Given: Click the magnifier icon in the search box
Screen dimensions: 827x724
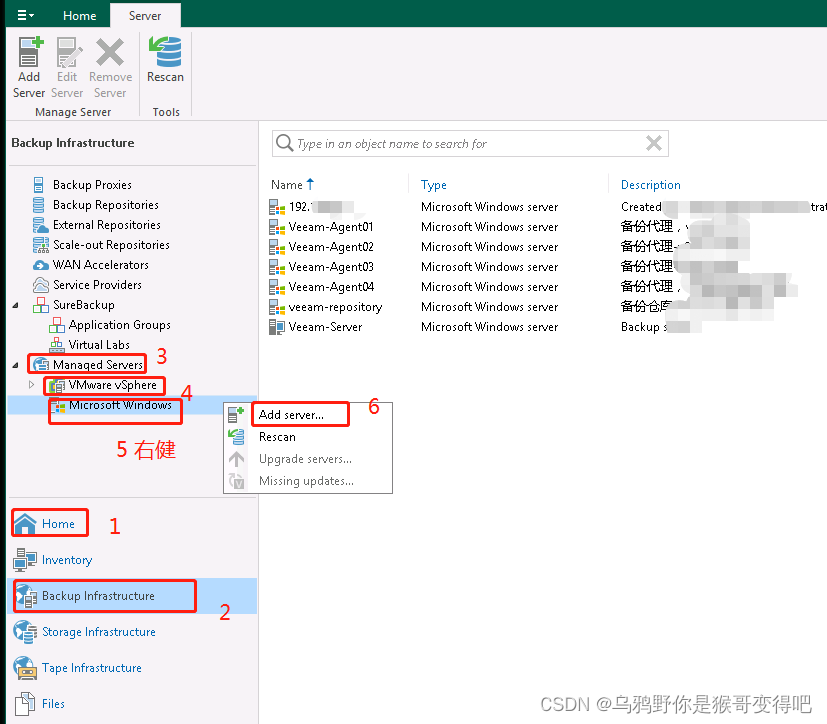Looking at the screenshot, I should click(284, 143).
